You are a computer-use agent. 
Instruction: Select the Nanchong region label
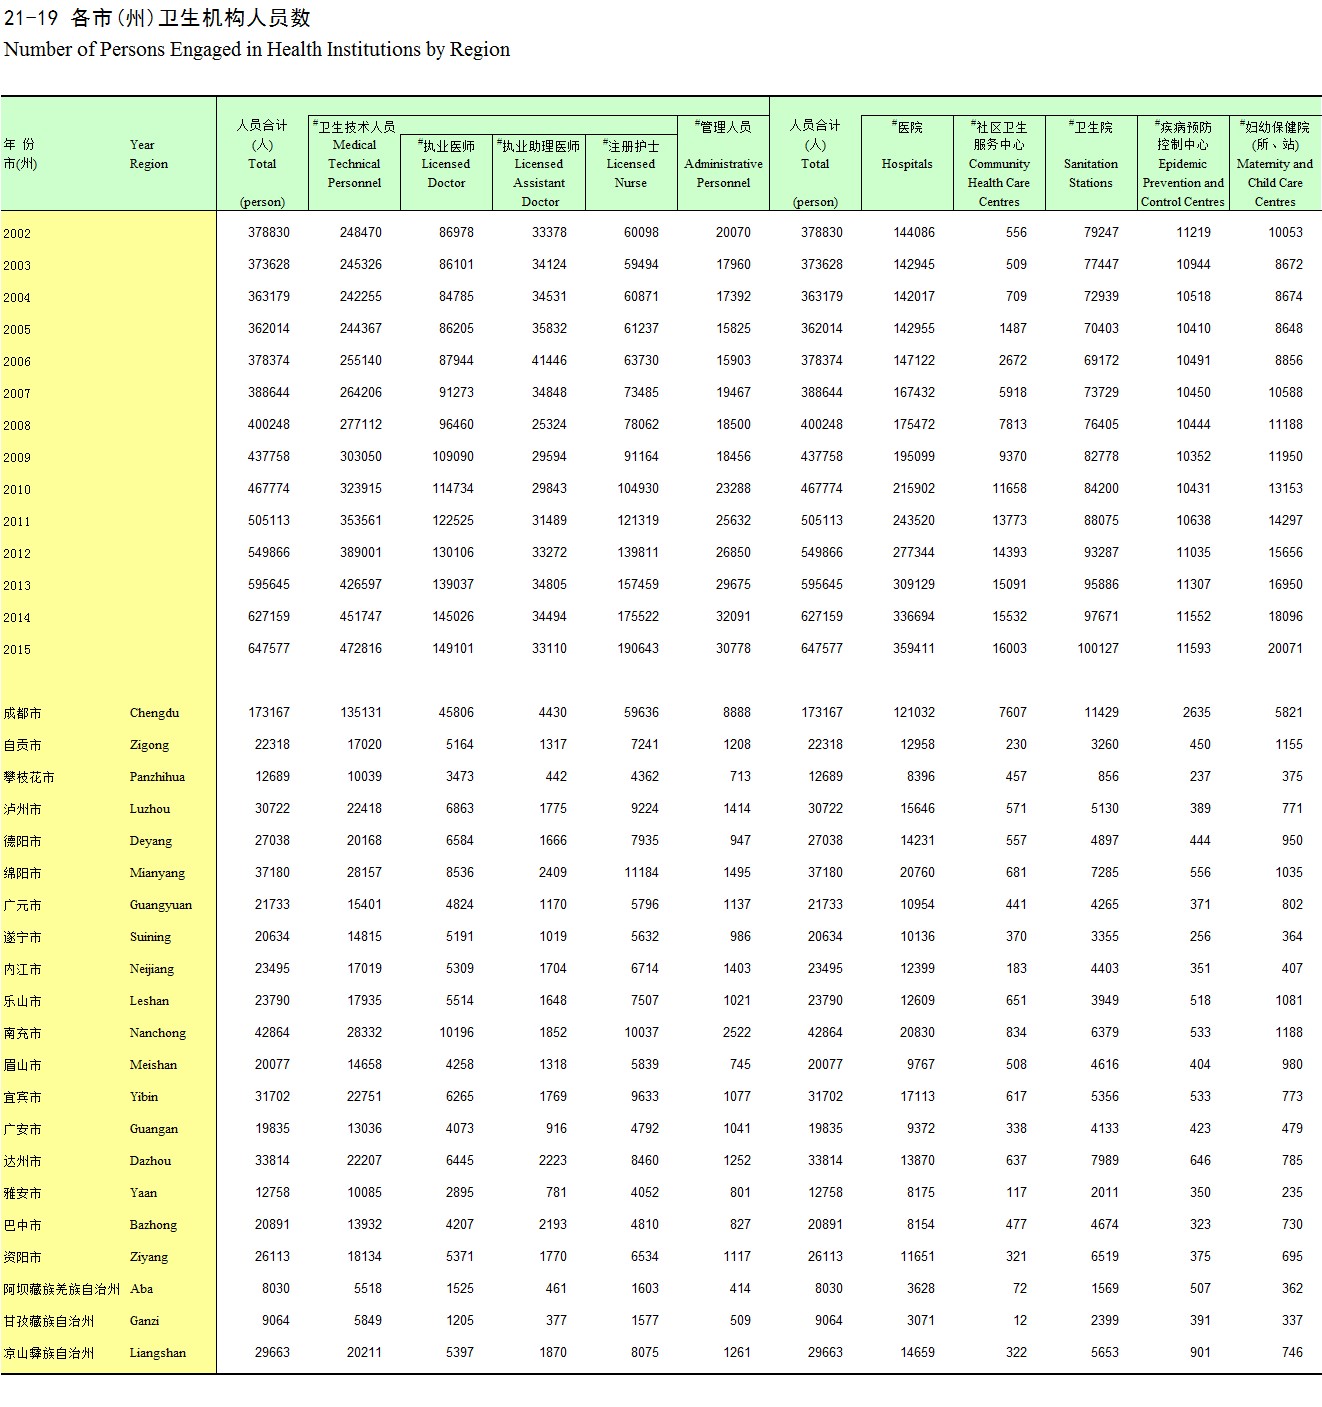(158, 1033)
